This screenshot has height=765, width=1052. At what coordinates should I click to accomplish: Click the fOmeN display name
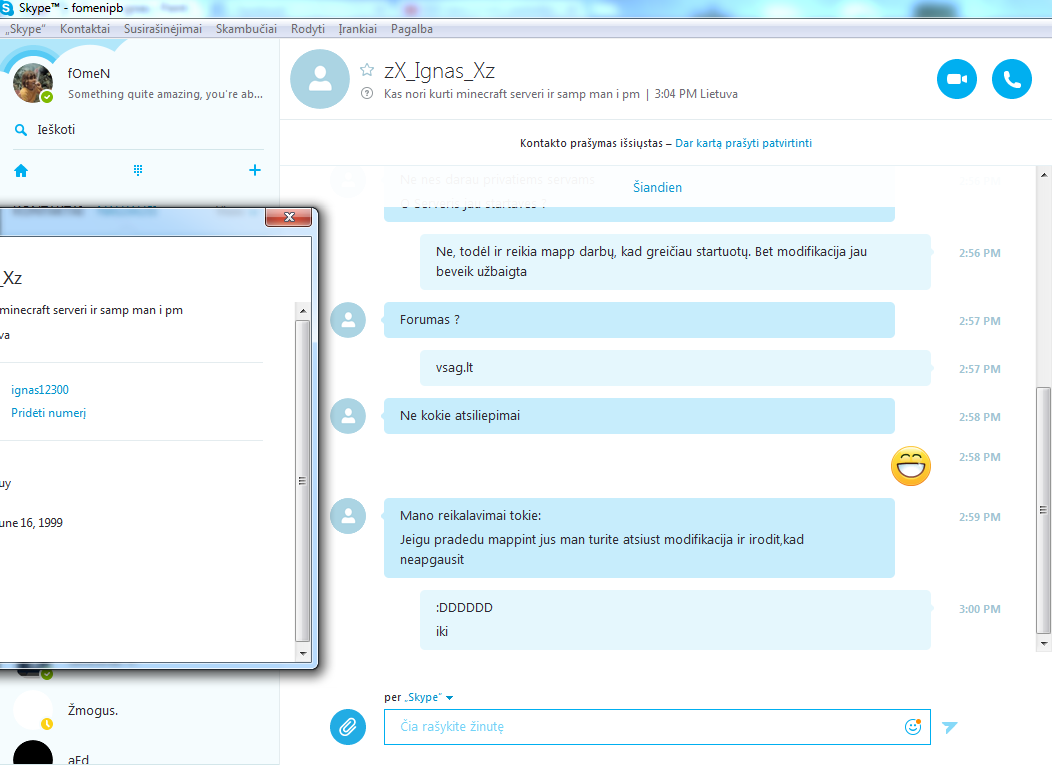pyautogui.click(x=89, y=74)
